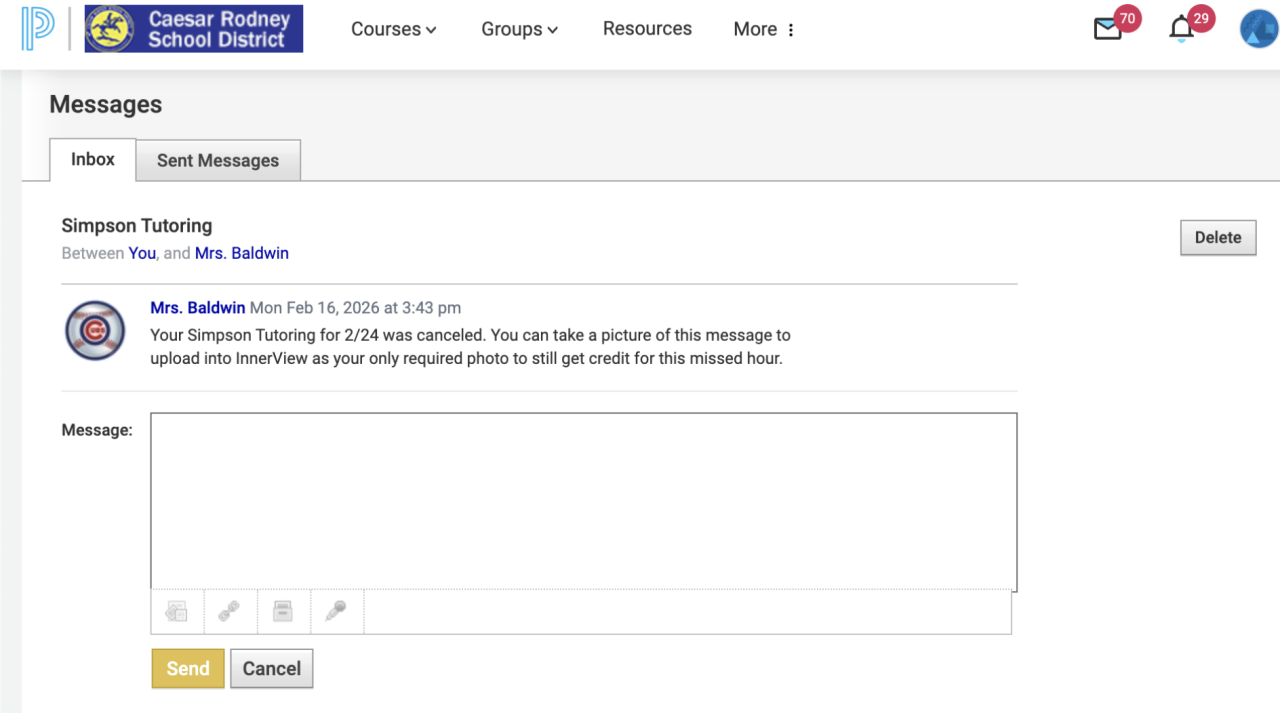Open the user profile avatar
The width and height of the screenshot is (1280, 713).
1258,29
